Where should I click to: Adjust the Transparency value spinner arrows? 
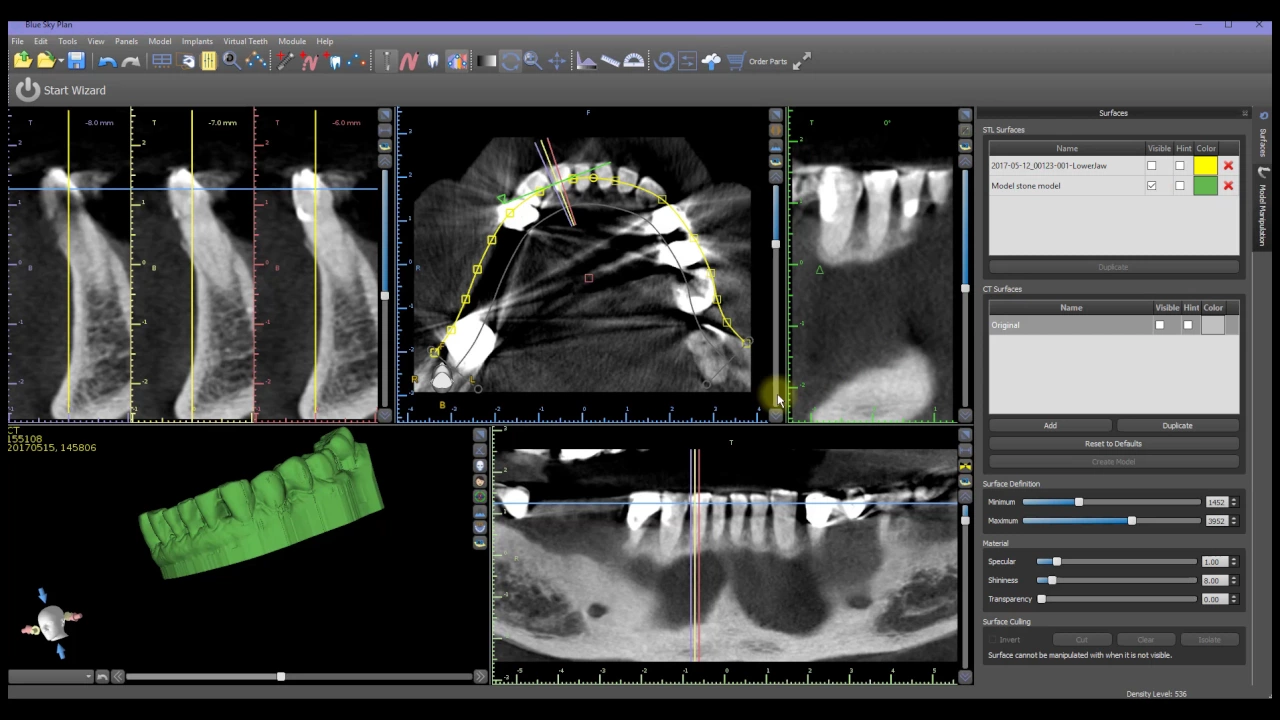[1234, 599]
